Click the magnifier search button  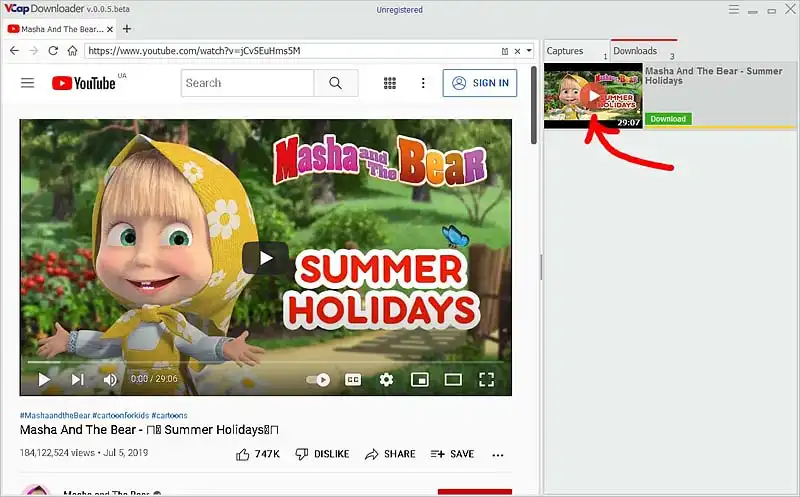(x=336, y=83)
